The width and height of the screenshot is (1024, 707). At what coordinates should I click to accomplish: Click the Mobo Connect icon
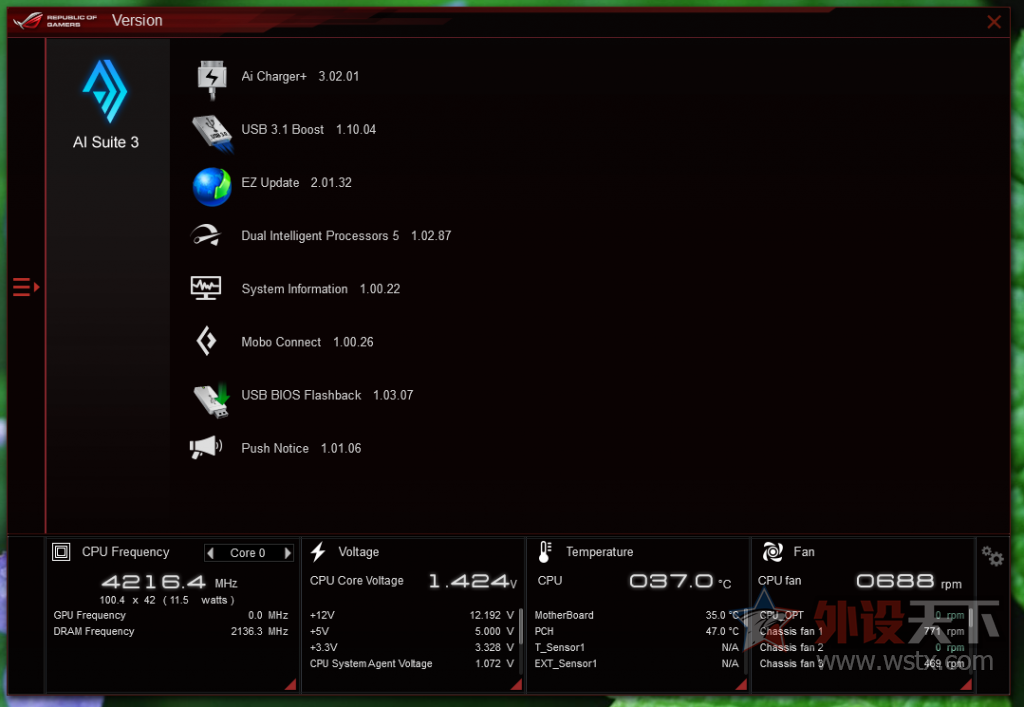point(206,341)
